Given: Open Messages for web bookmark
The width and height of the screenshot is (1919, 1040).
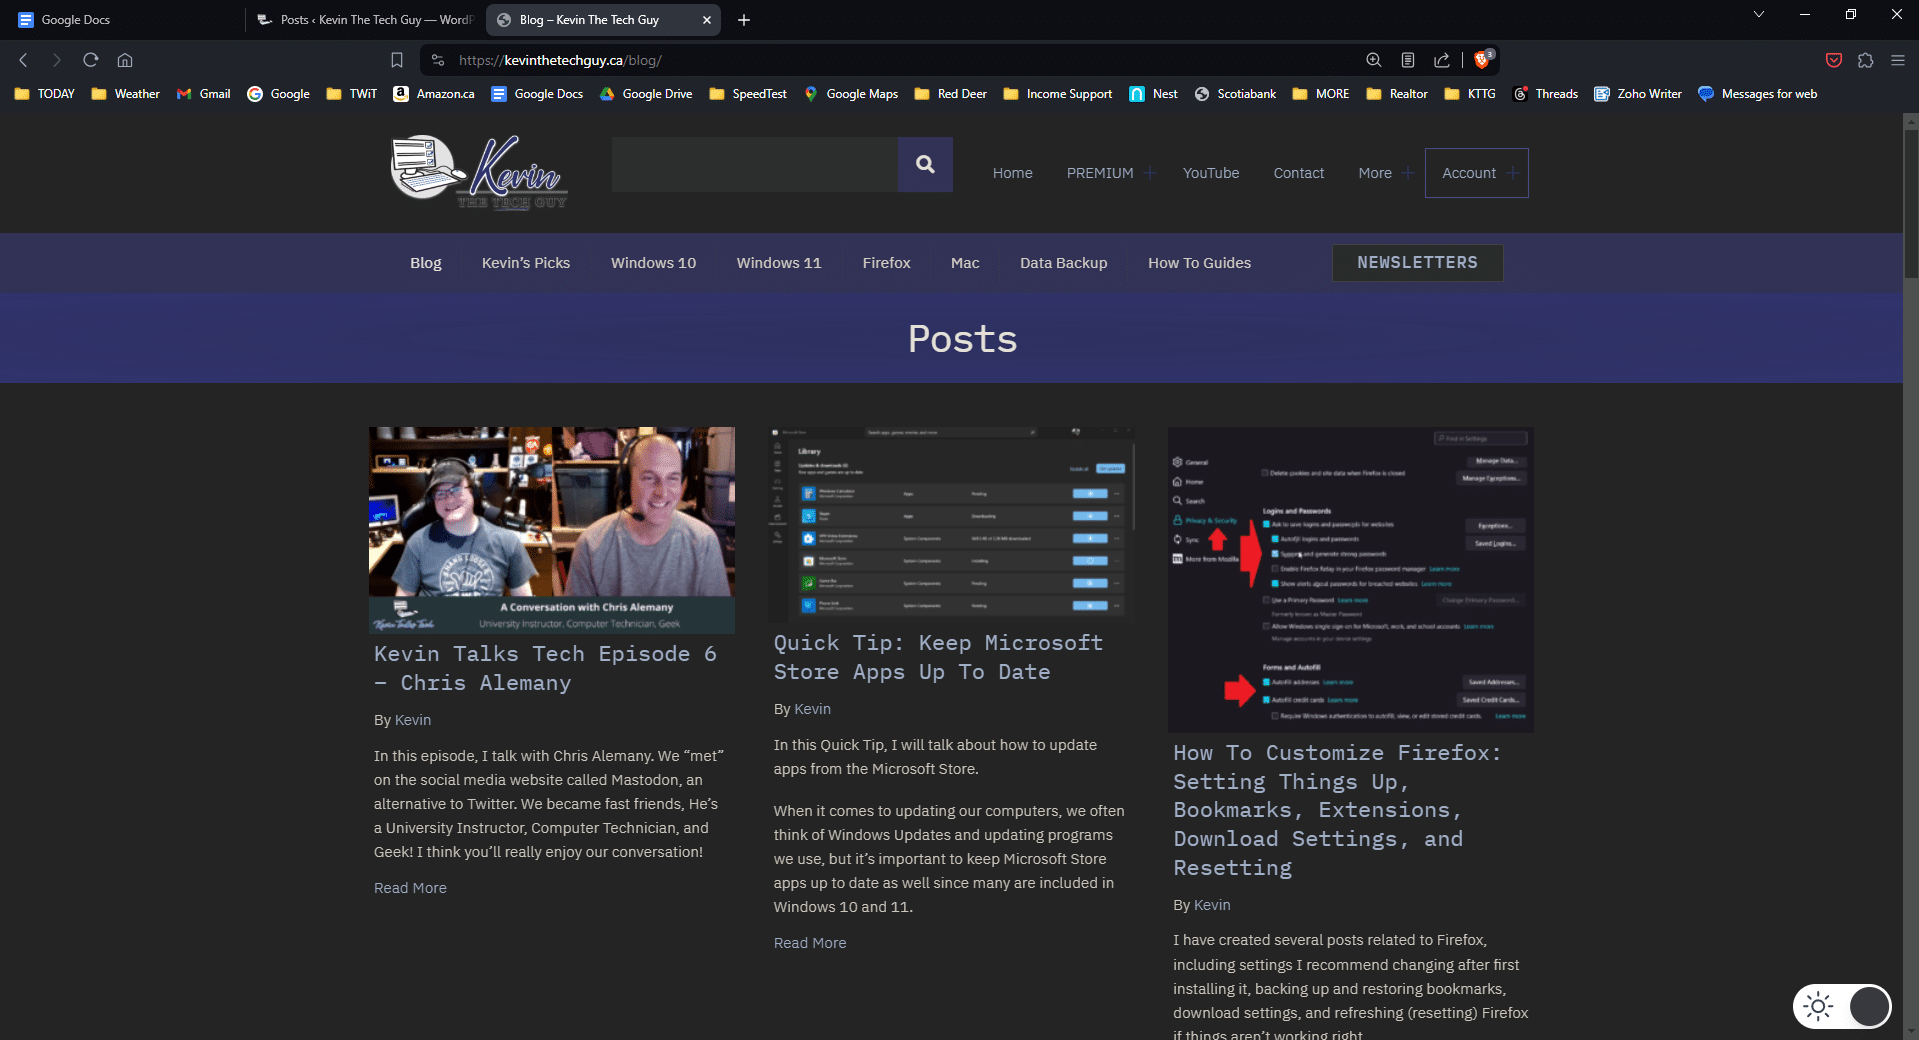Looking at the screenshot, I should [x=1758, y=94].
